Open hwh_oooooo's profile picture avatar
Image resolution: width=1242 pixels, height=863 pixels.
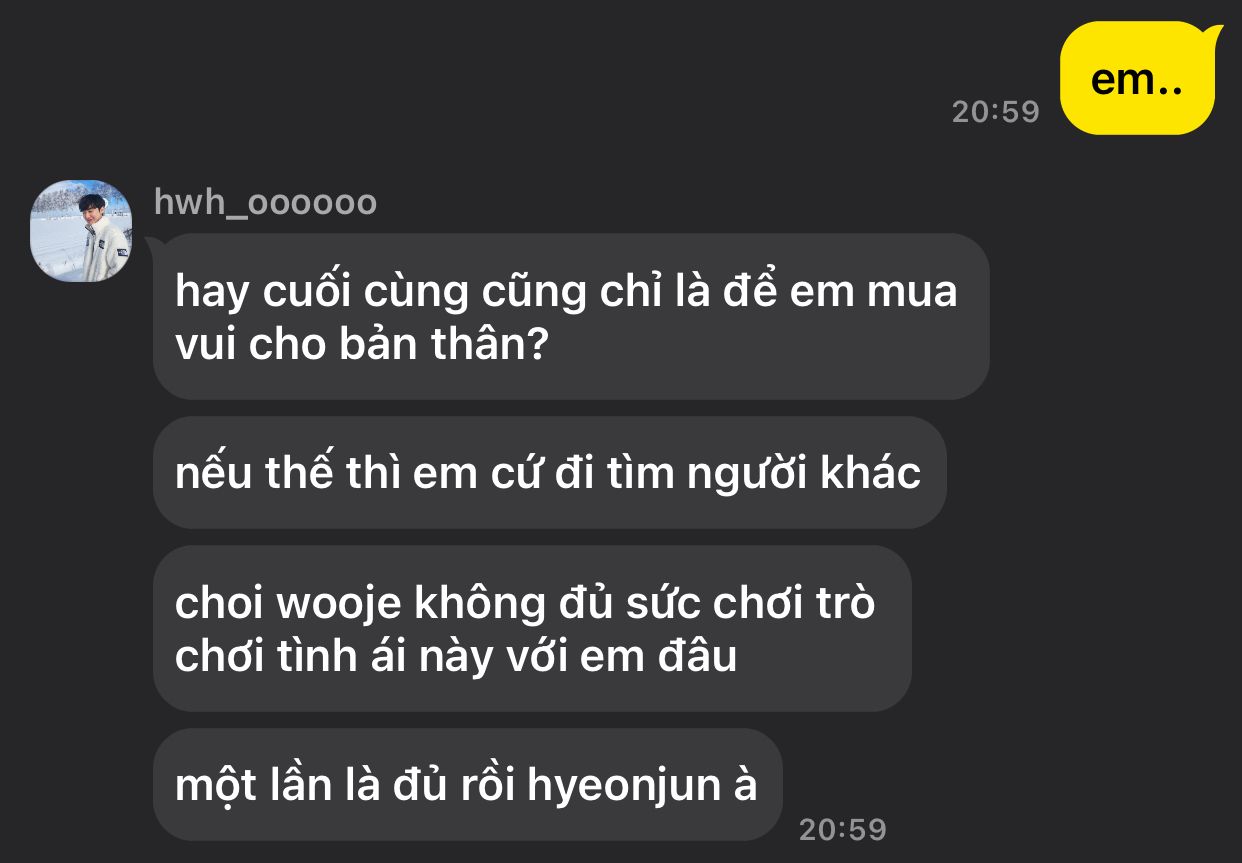pos(81,231)
